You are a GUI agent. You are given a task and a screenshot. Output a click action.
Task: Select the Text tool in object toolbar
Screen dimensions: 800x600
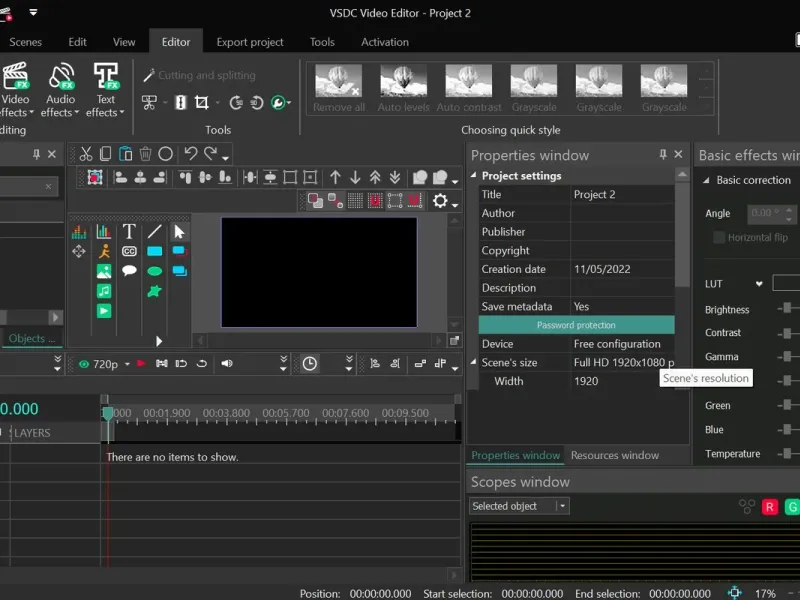(x=129, y=231)
